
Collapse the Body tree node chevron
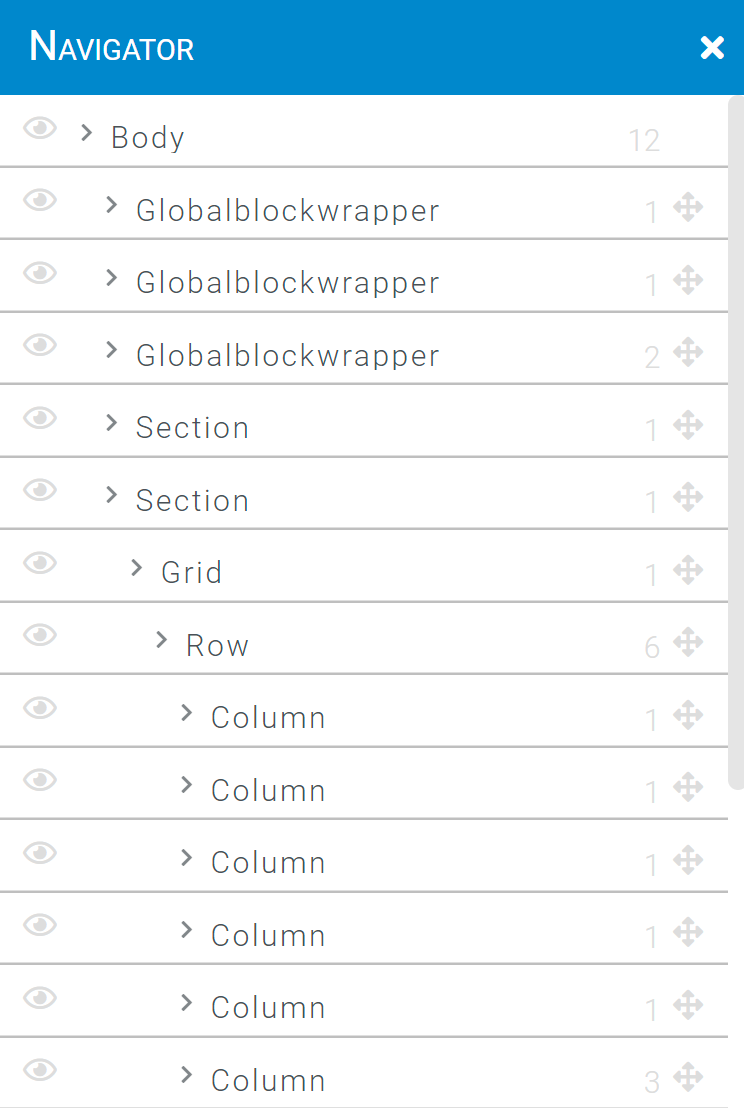[x=86, y=132]
